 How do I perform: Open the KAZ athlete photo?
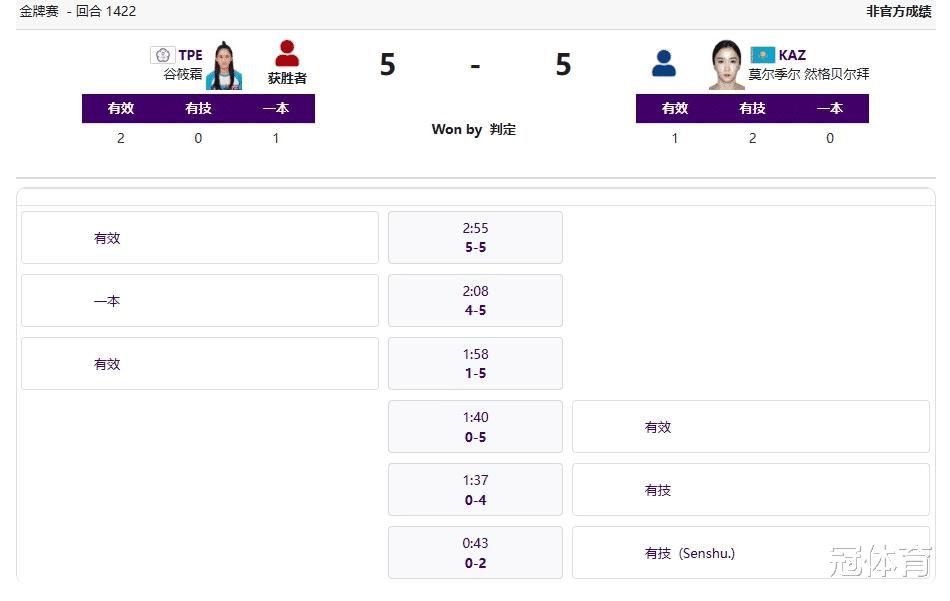point(726,65)
